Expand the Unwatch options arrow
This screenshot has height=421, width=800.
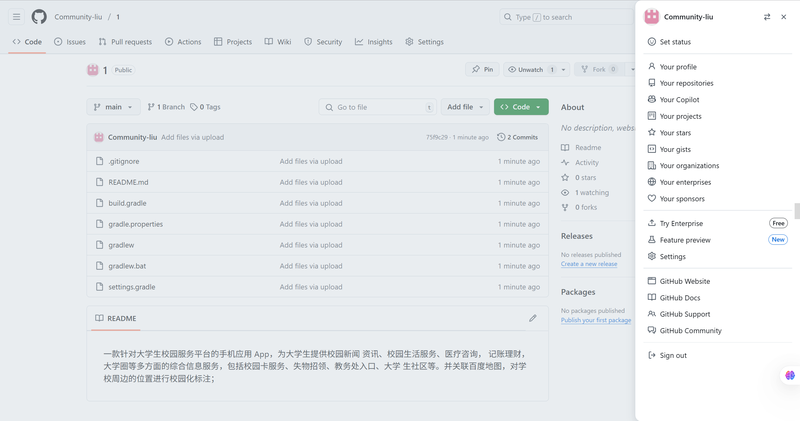point(563,70)
